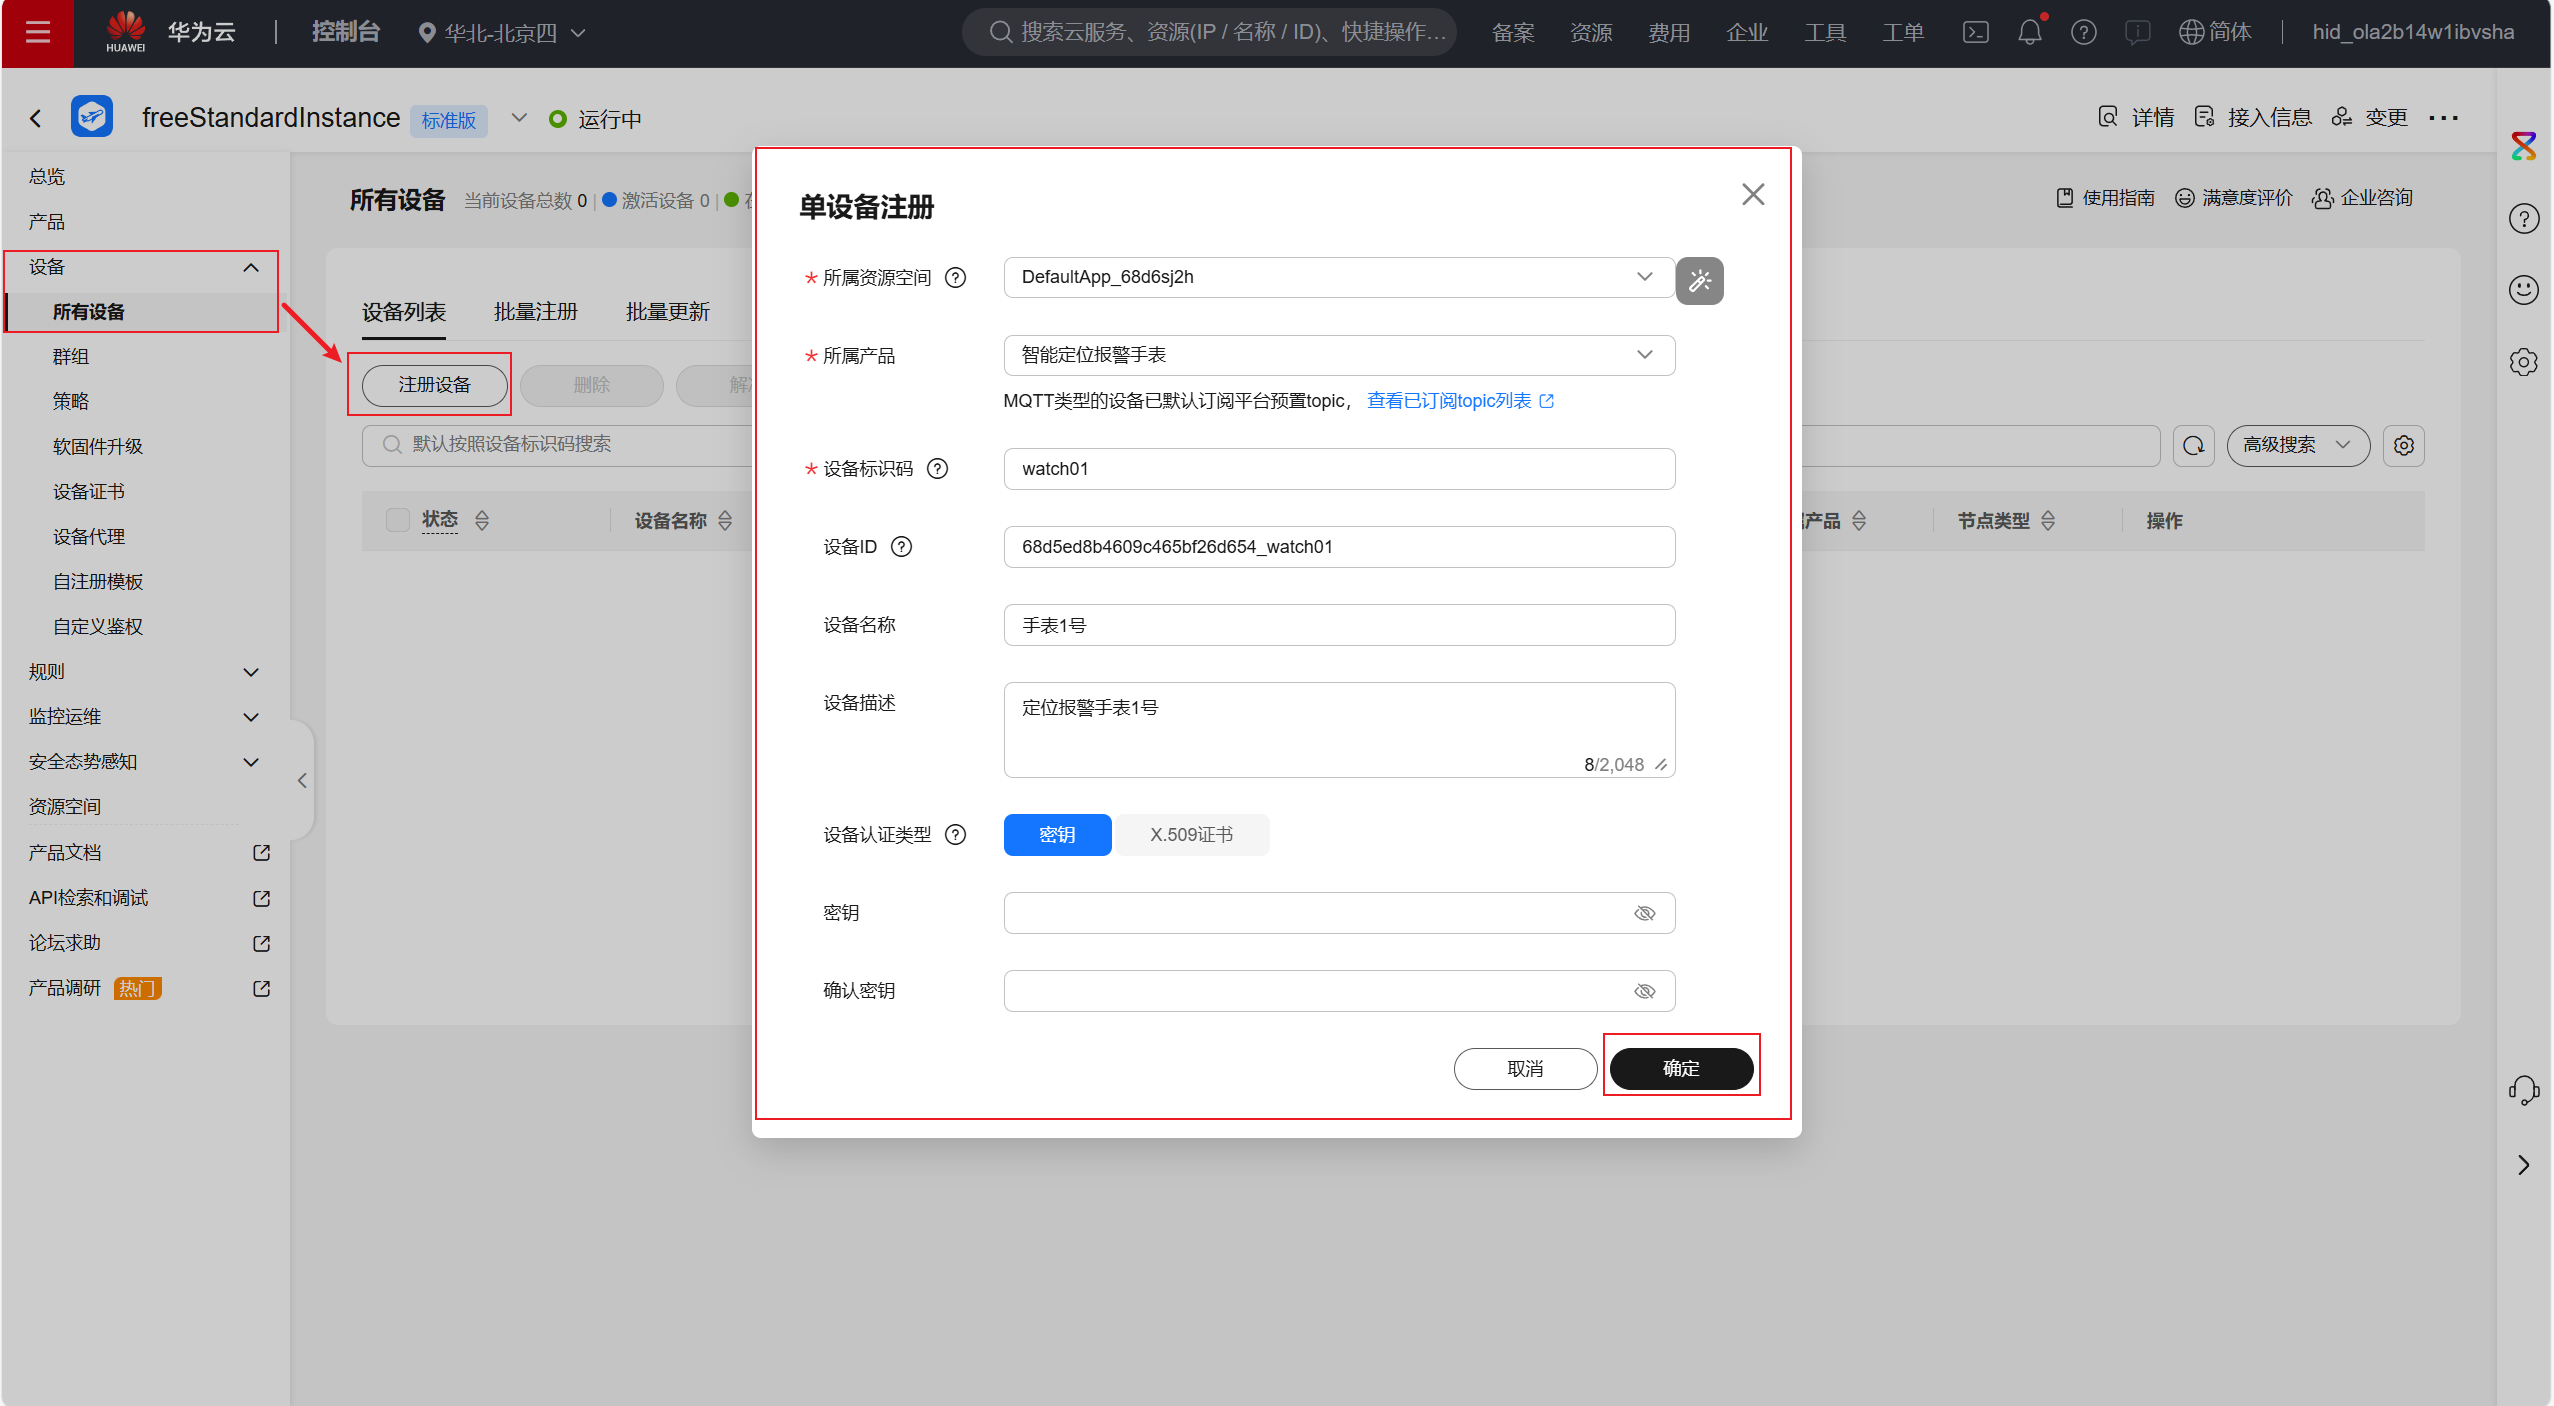Click the 确定 button
Image resolution: width=2554 pixels, height=1406 pixels.
click(x=1680, y=1068)
